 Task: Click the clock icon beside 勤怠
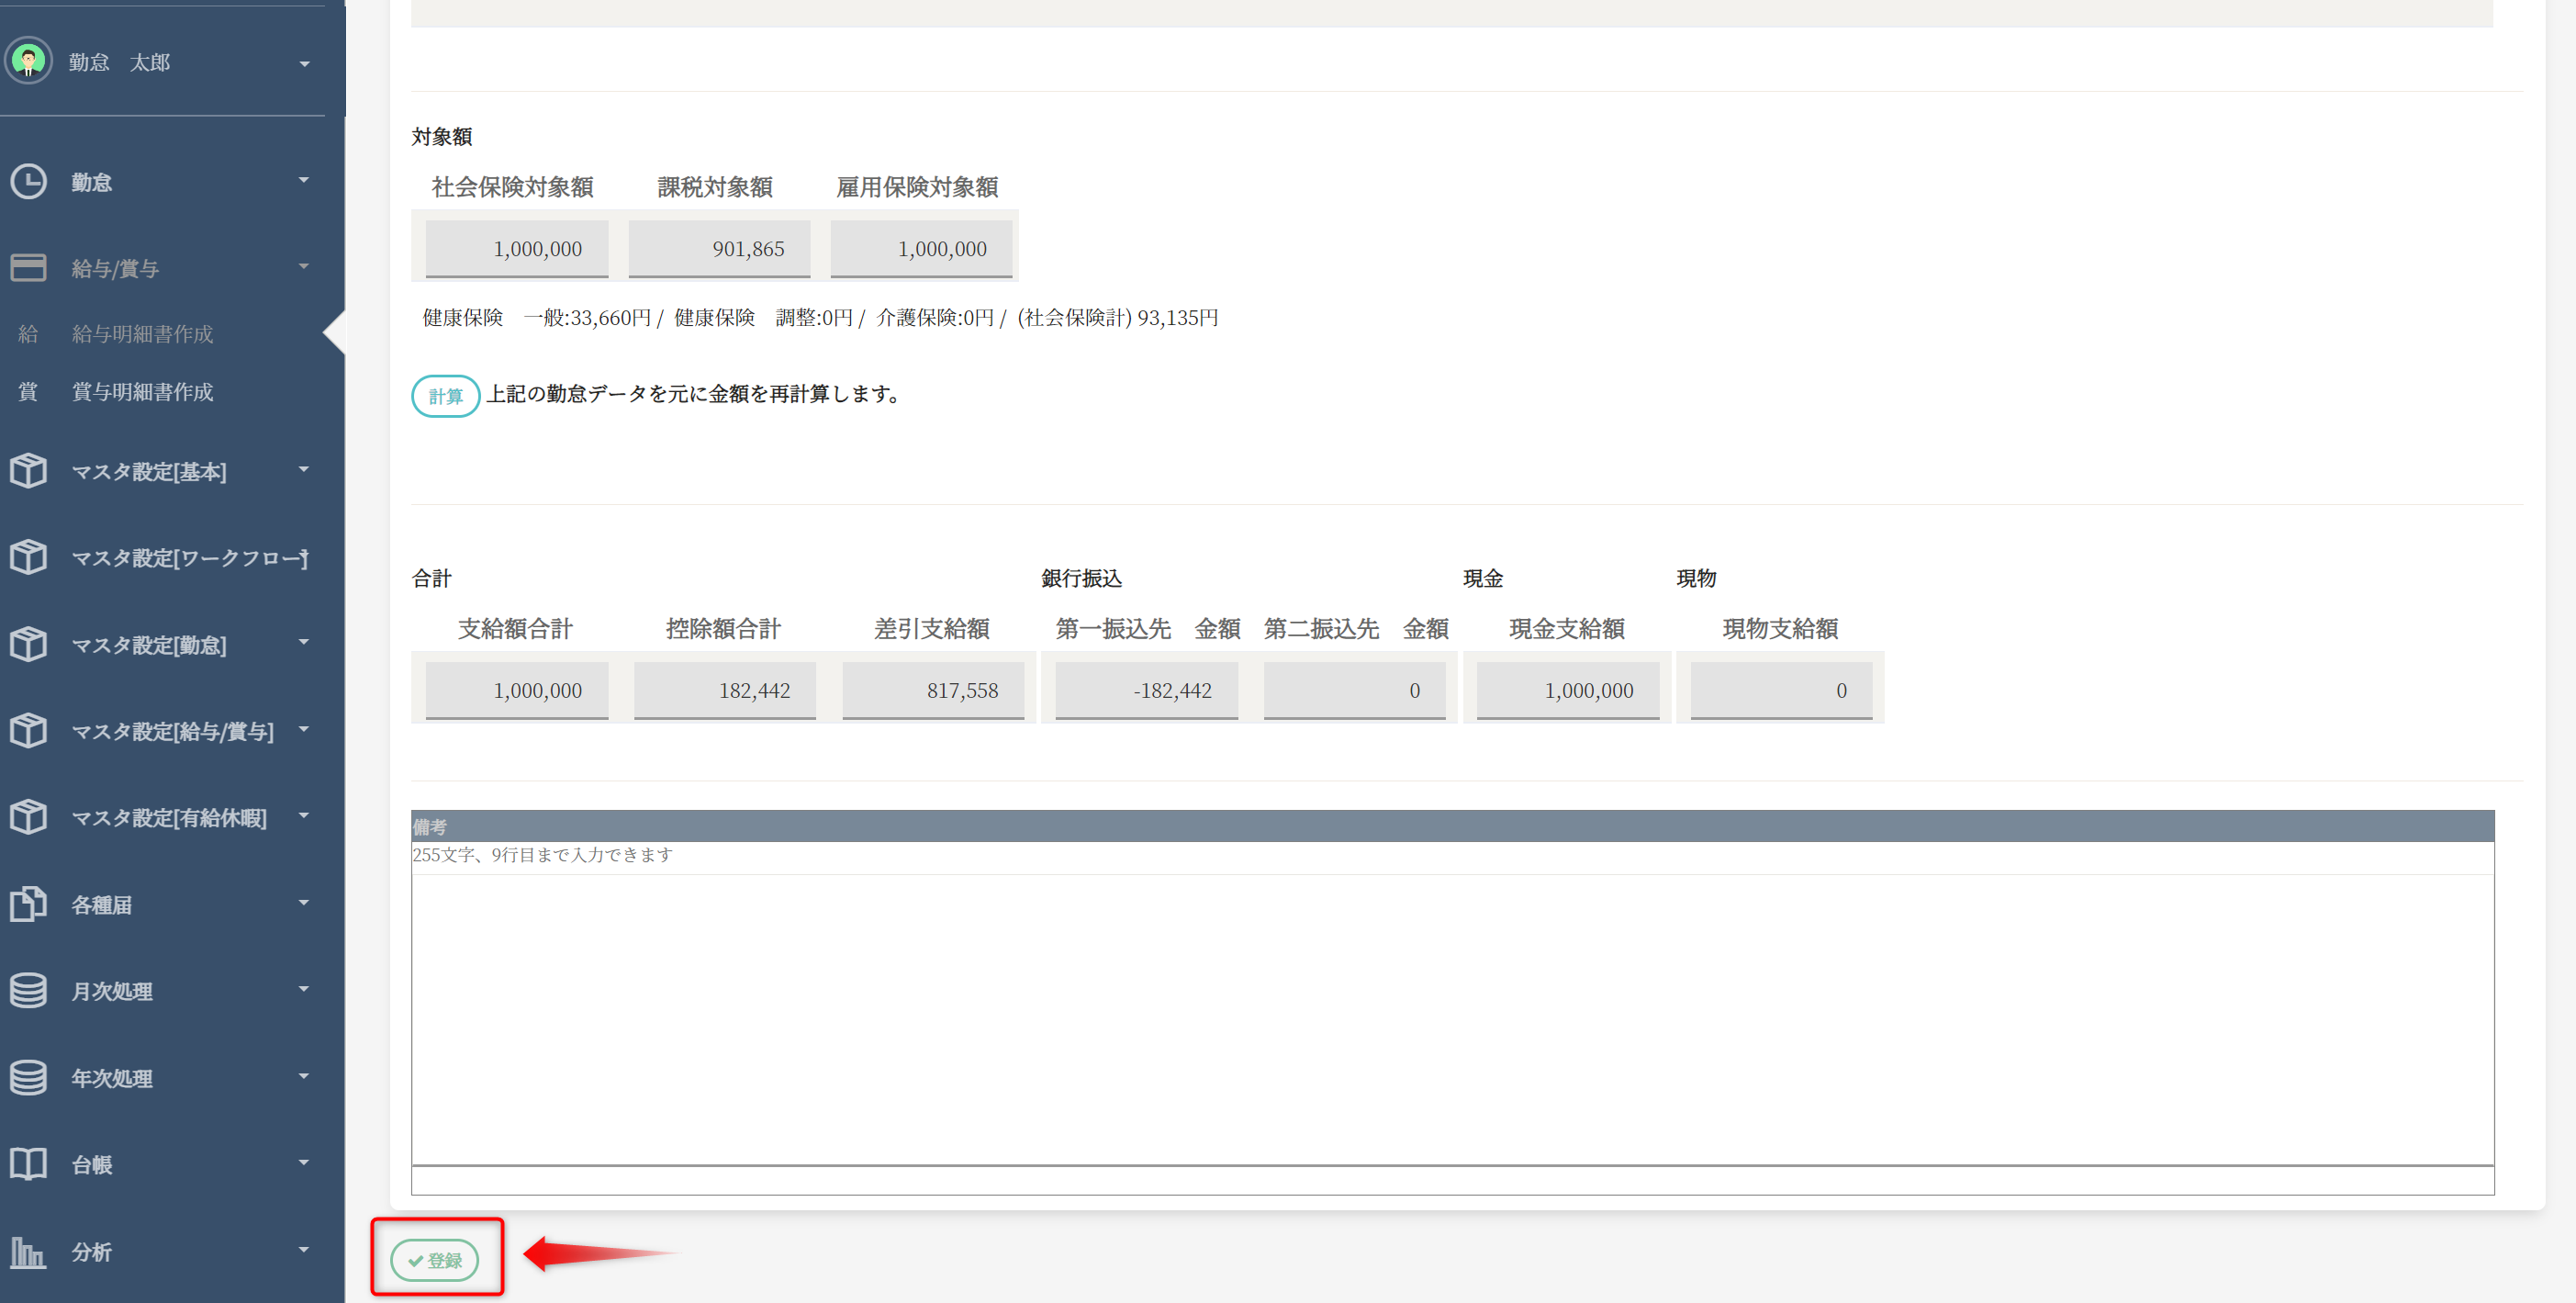coord(28,182)
